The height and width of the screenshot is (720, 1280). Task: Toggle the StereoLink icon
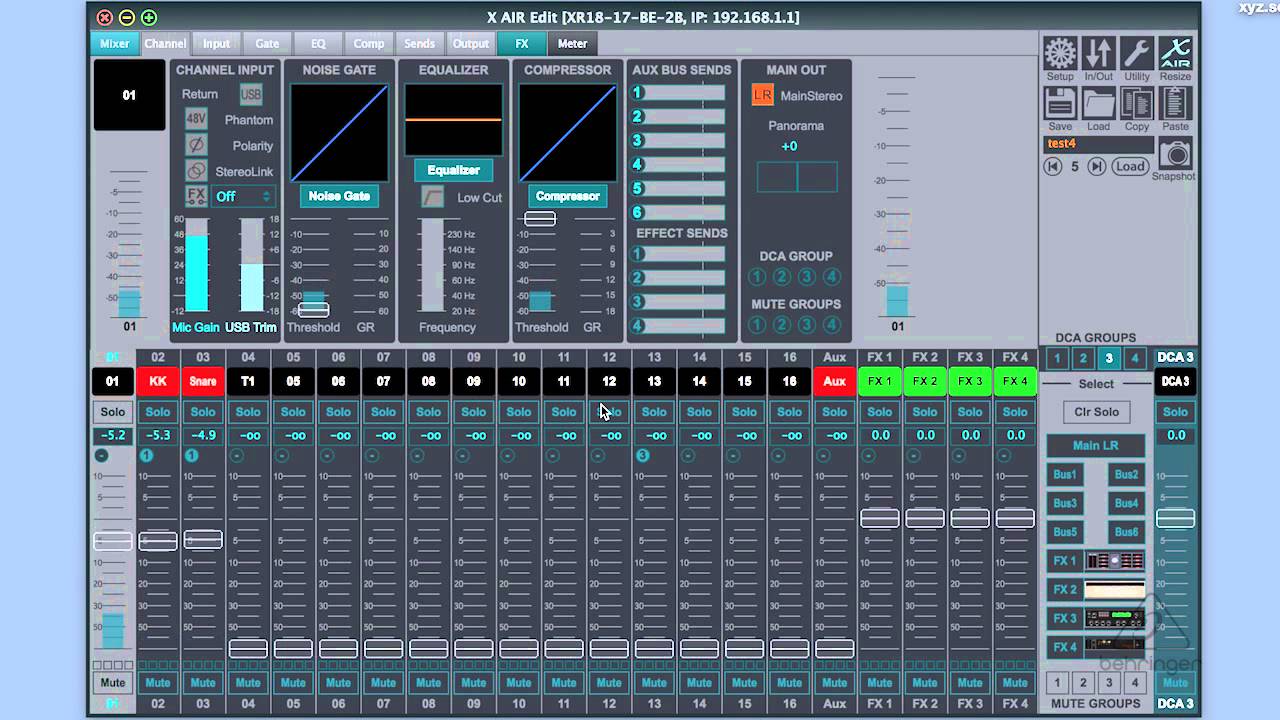(196, 171)
